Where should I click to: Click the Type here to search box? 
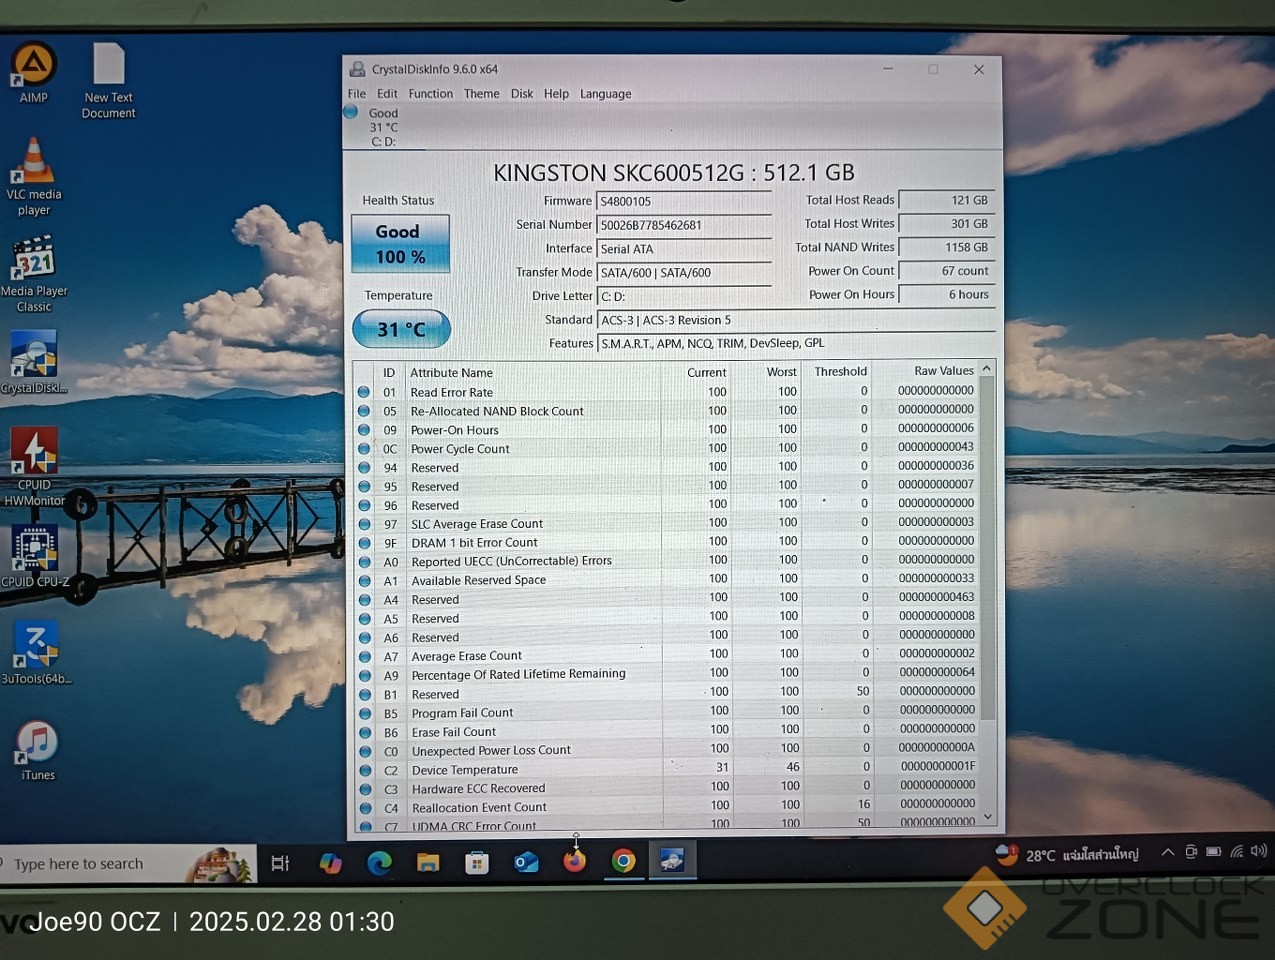tap(128, 864)
